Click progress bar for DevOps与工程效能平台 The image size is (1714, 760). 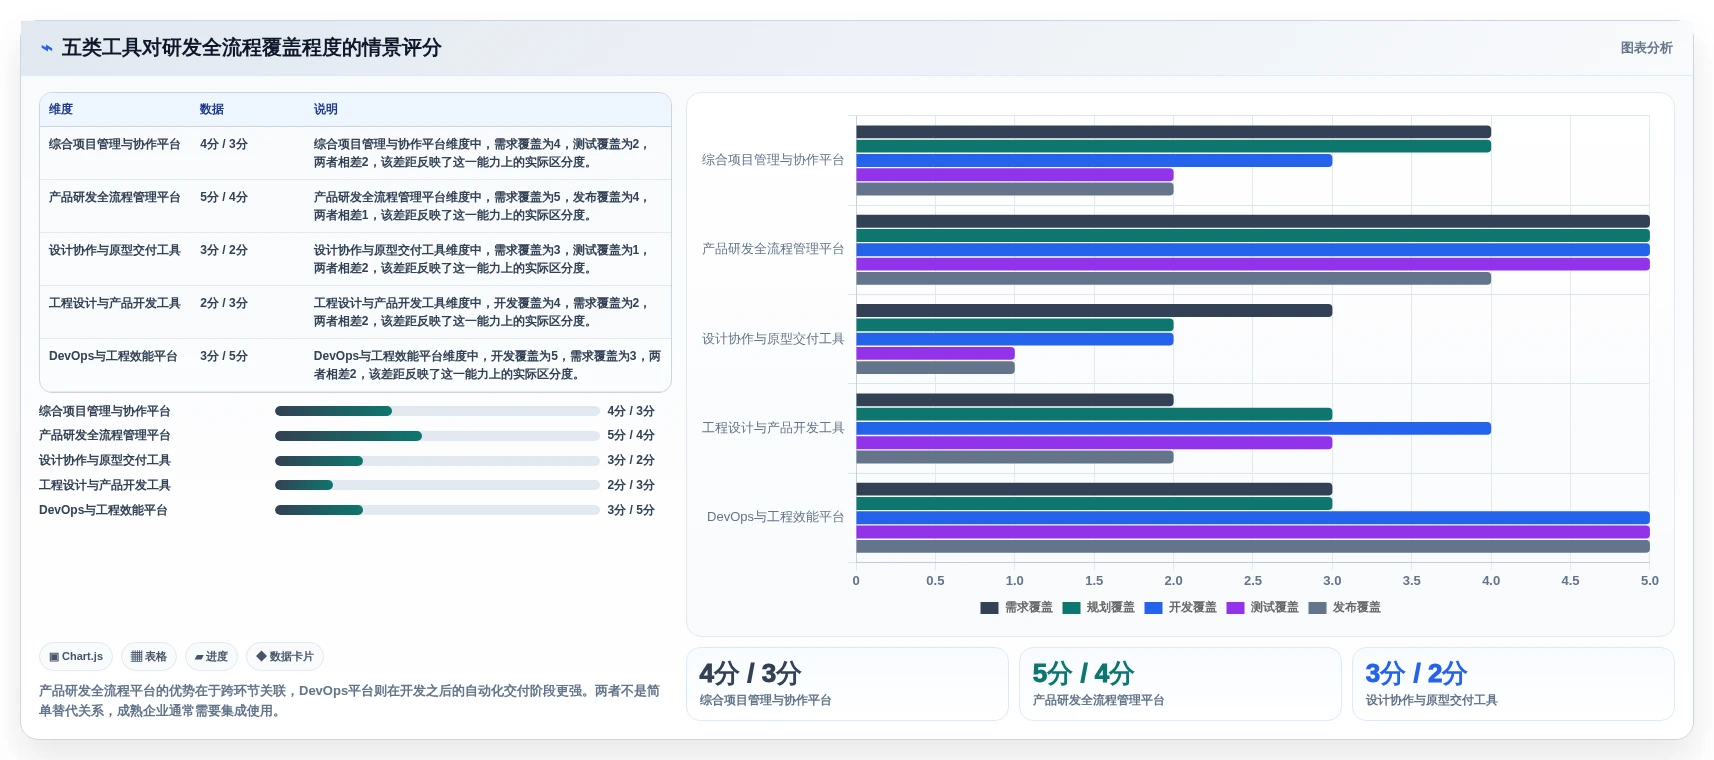437,510
